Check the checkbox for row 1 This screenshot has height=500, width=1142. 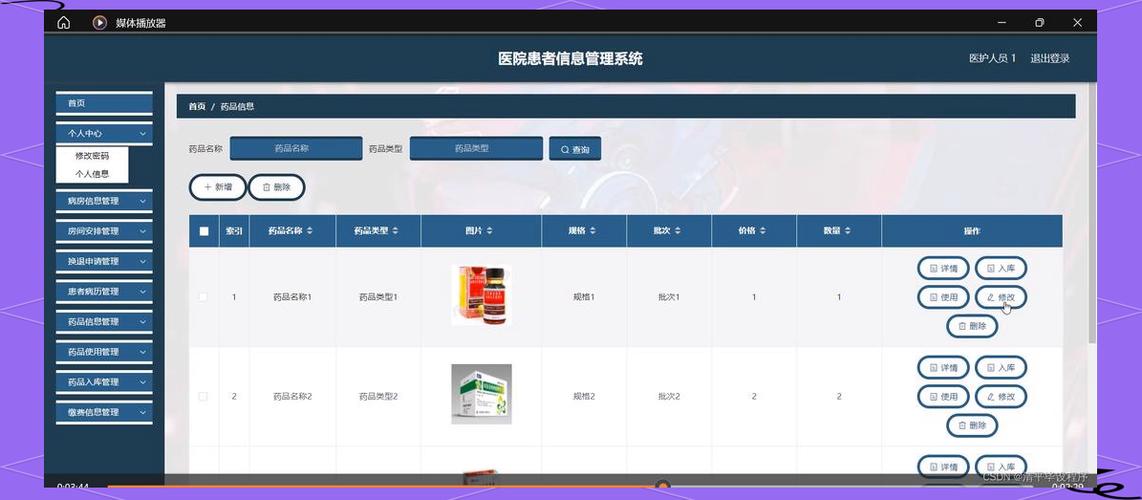[203, 297]
